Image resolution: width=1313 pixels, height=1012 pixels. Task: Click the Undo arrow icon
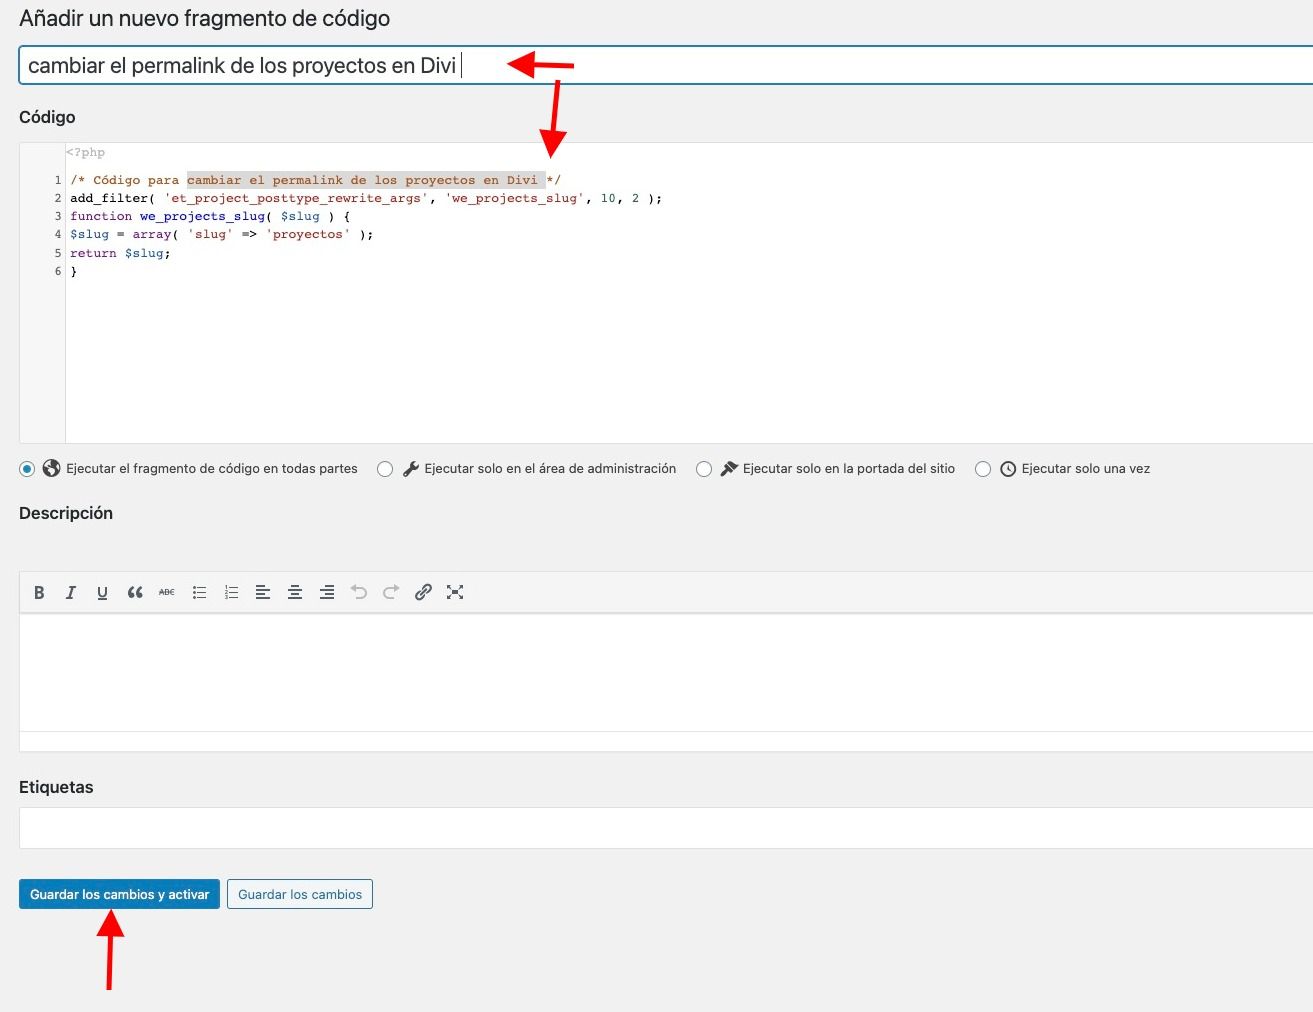tap(359, 592)
